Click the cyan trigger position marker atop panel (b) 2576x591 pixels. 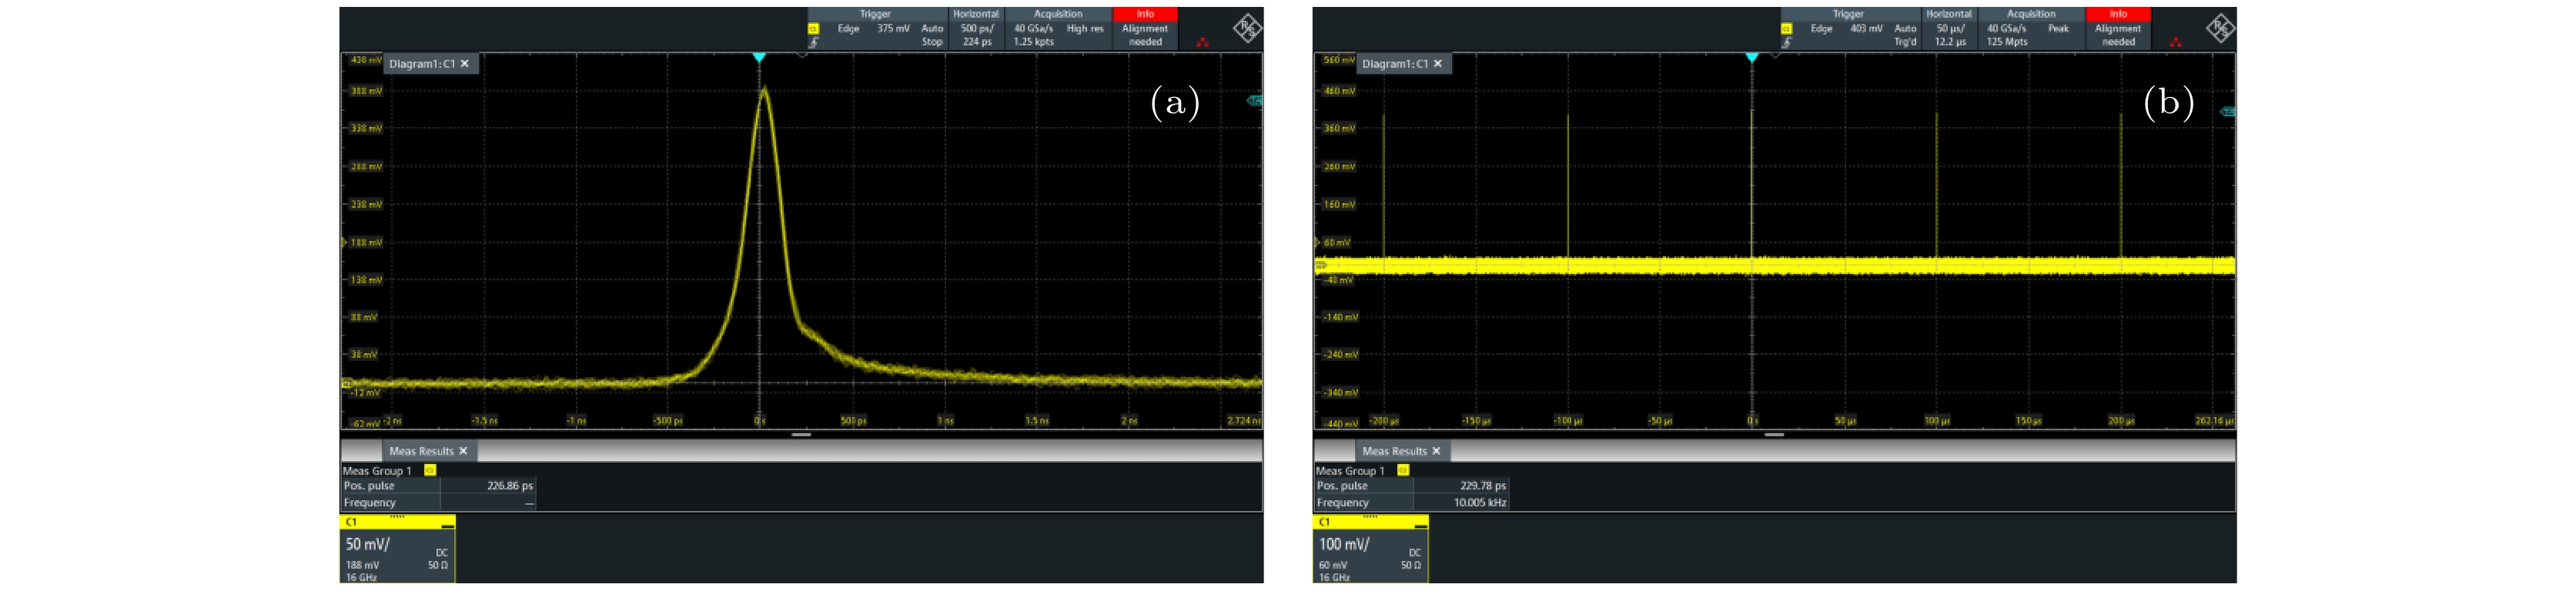click(1751, 58)
